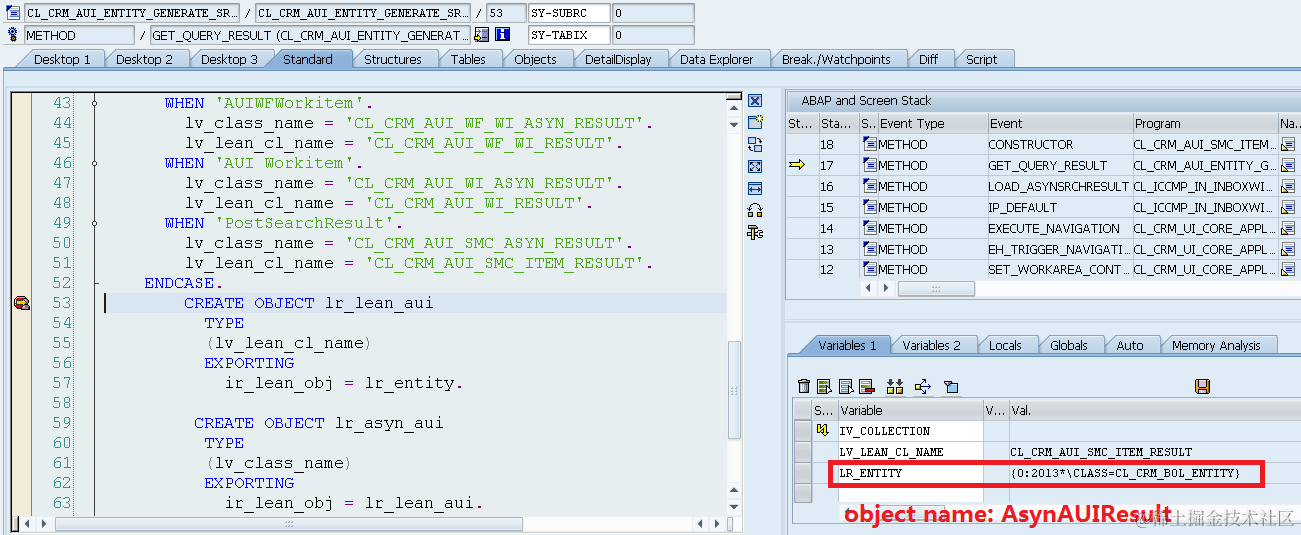Click the trash icon to delete variables
The width and height of the screenshot is (1301, 535).
pos(804,386)
